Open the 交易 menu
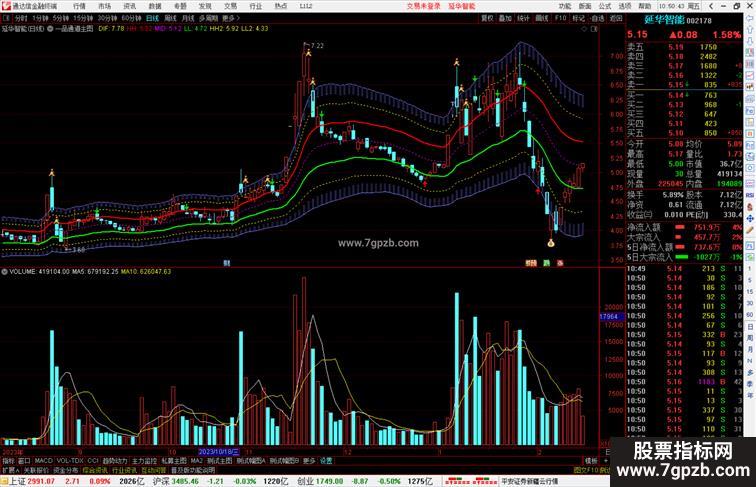The image size is (756, 487). pos(230,6)
